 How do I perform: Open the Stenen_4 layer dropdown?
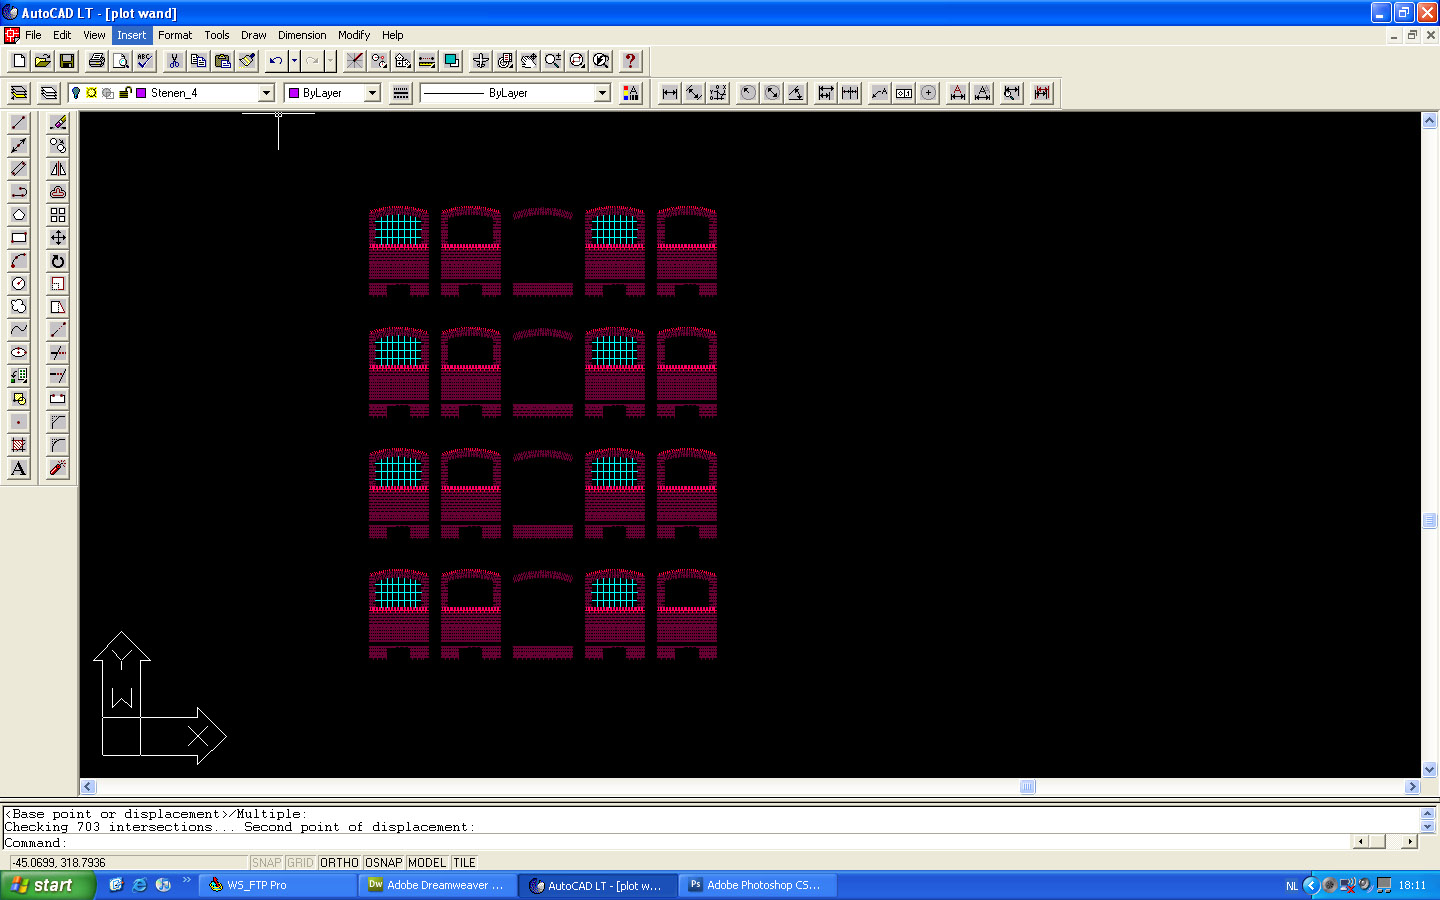tap(265, 92)
